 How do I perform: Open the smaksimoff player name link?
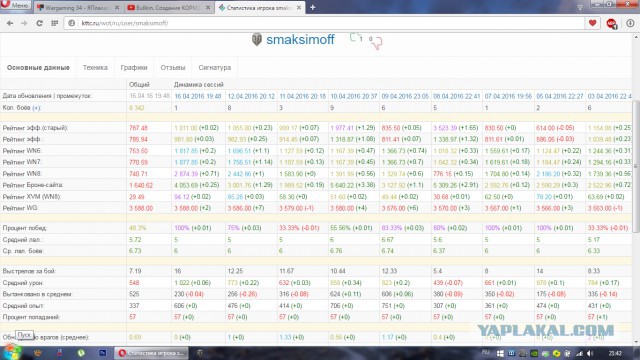point(300,40)
